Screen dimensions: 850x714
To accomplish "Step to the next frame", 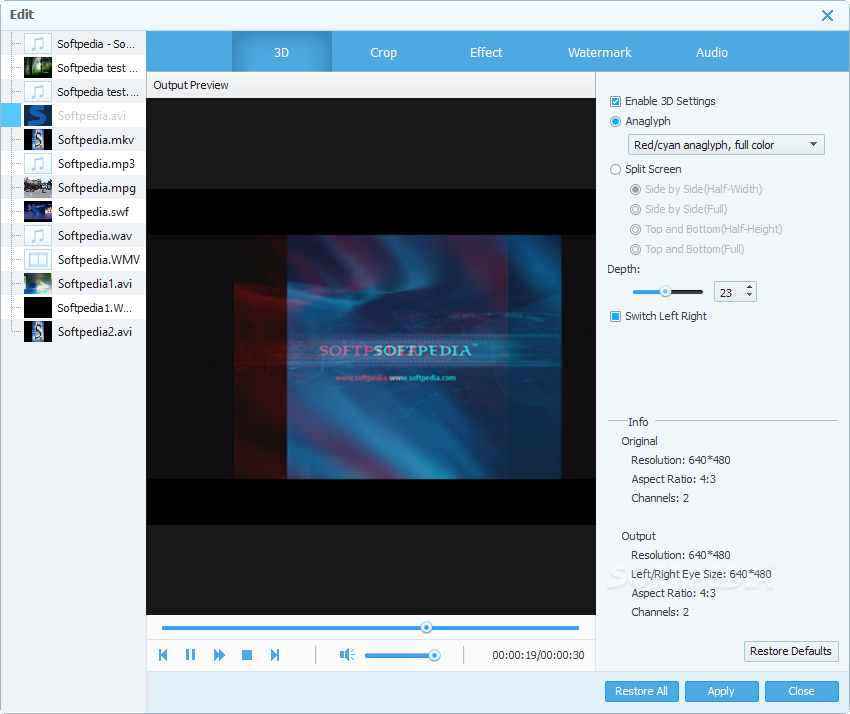I will [275, 655].
